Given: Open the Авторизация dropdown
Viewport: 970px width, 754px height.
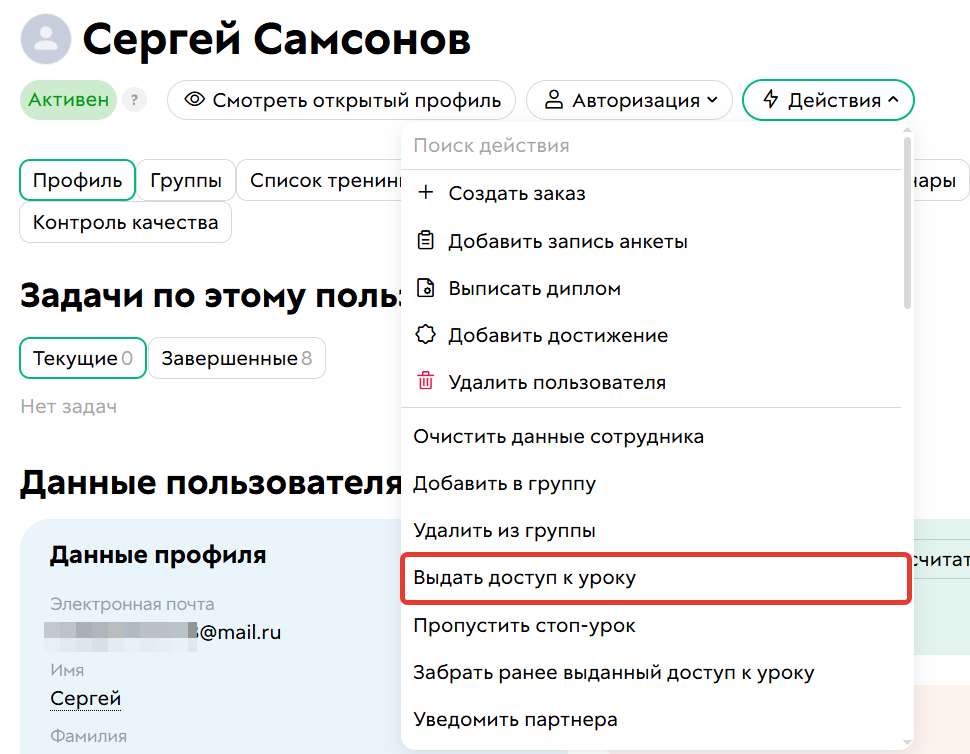Looking at the screenshot, I should [x=629, y=100].
